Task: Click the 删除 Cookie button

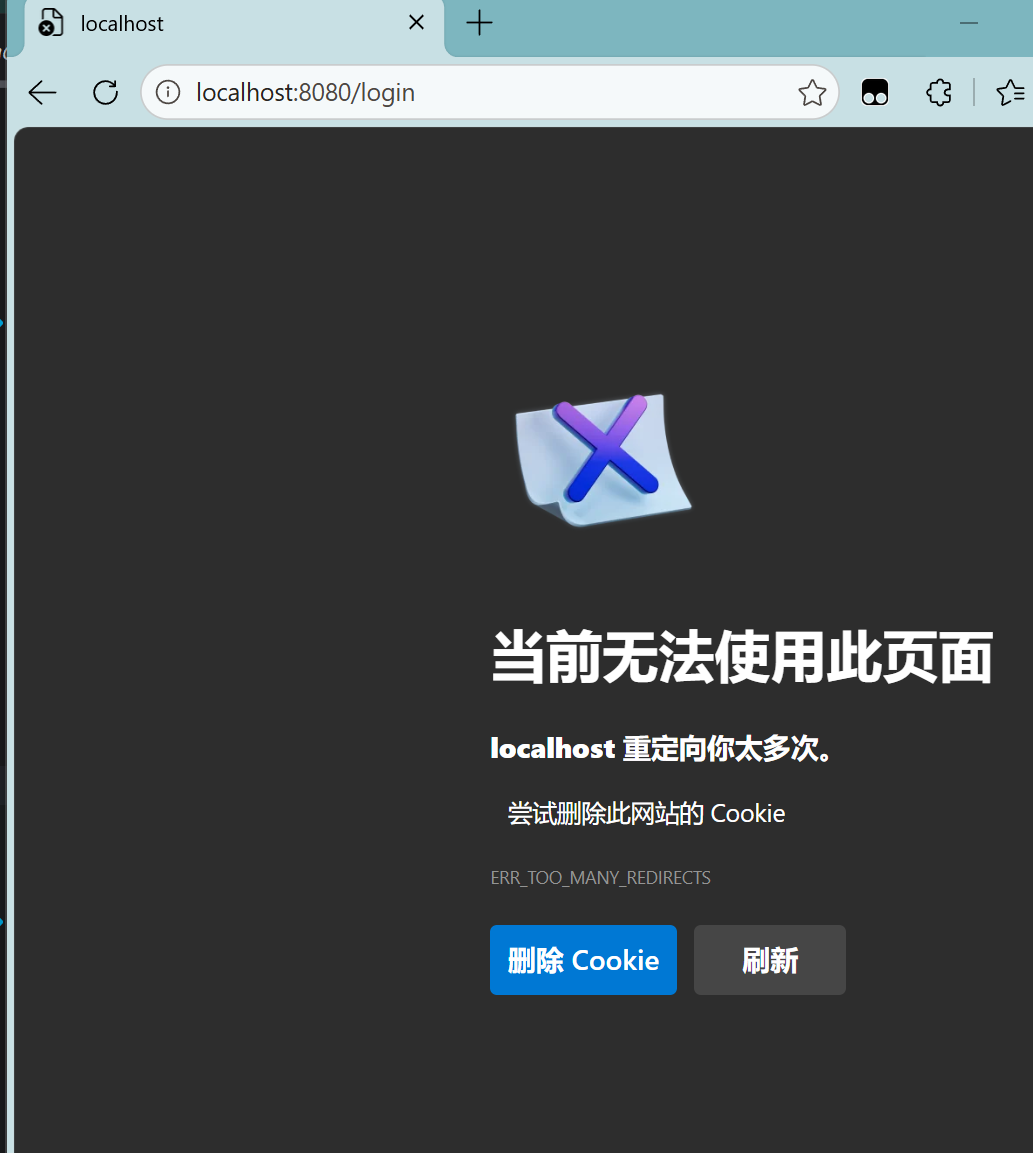Action: (x=583, y=960)
